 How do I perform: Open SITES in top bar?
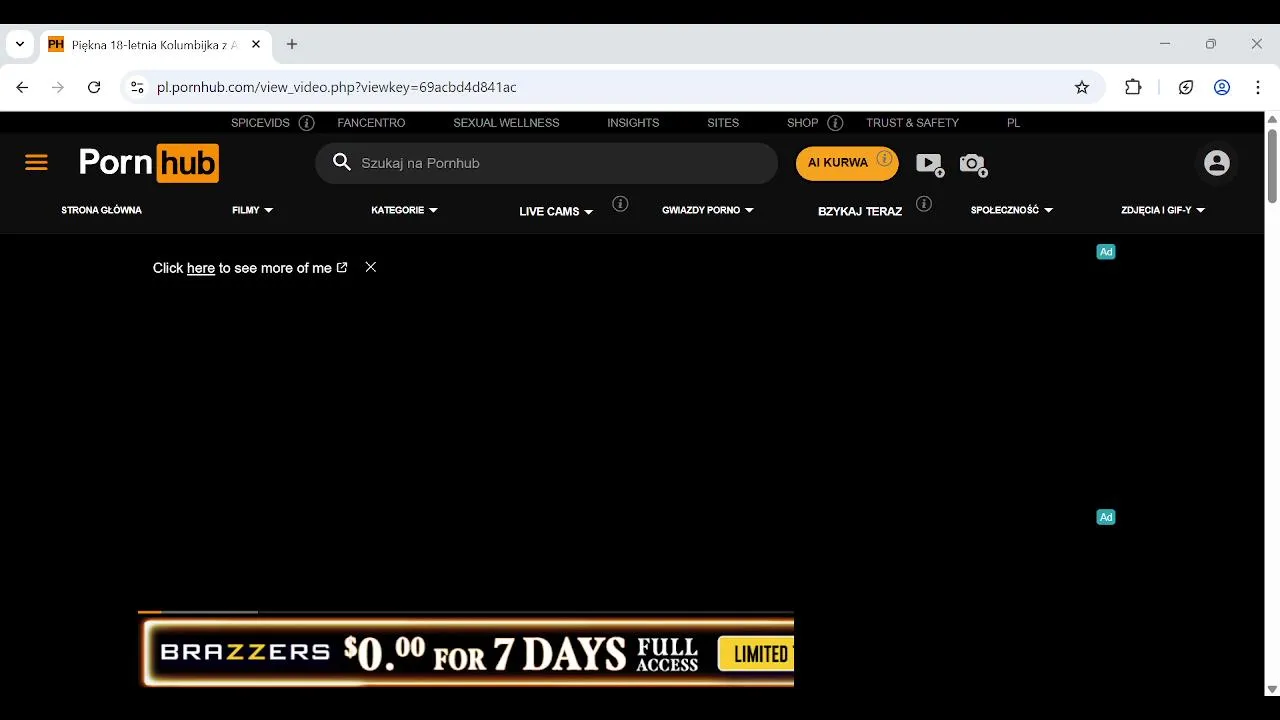[x=723, y=123]
